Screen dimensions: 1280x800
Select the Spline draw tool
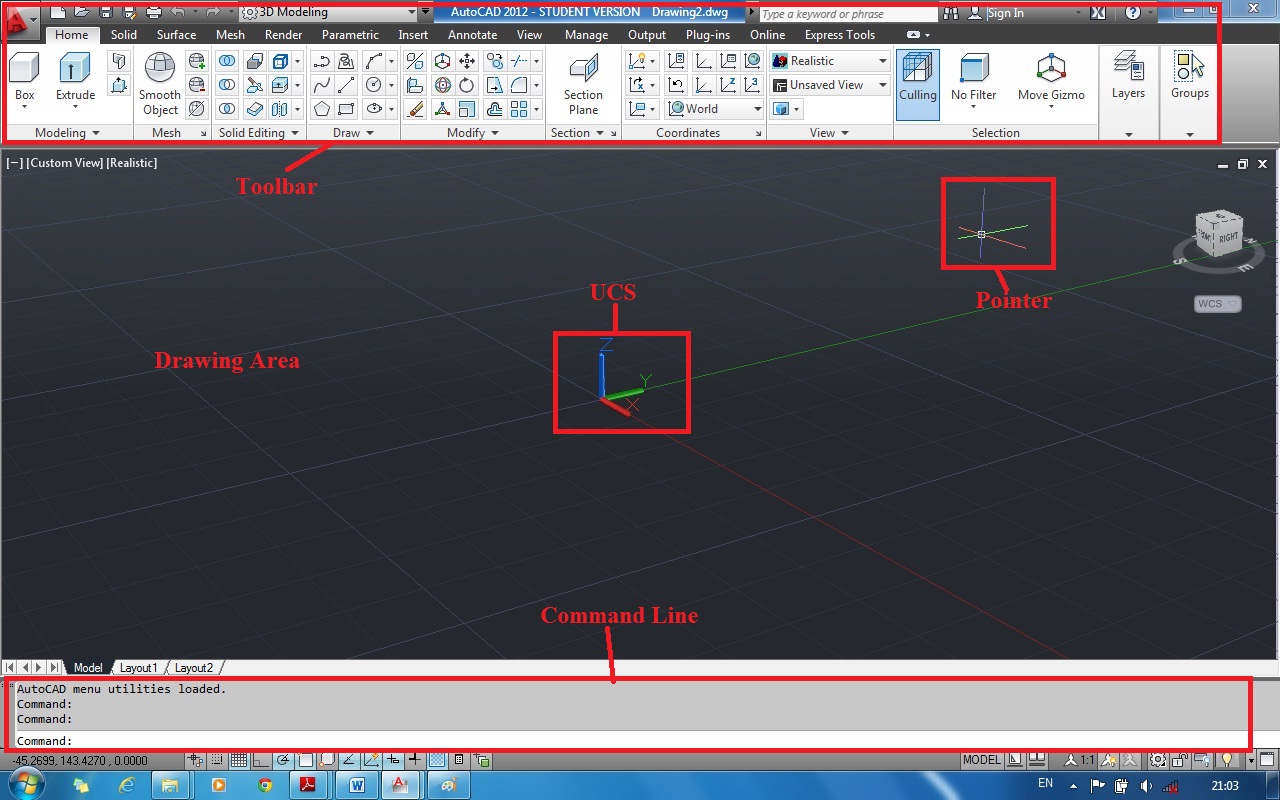[x=322, y=85]
